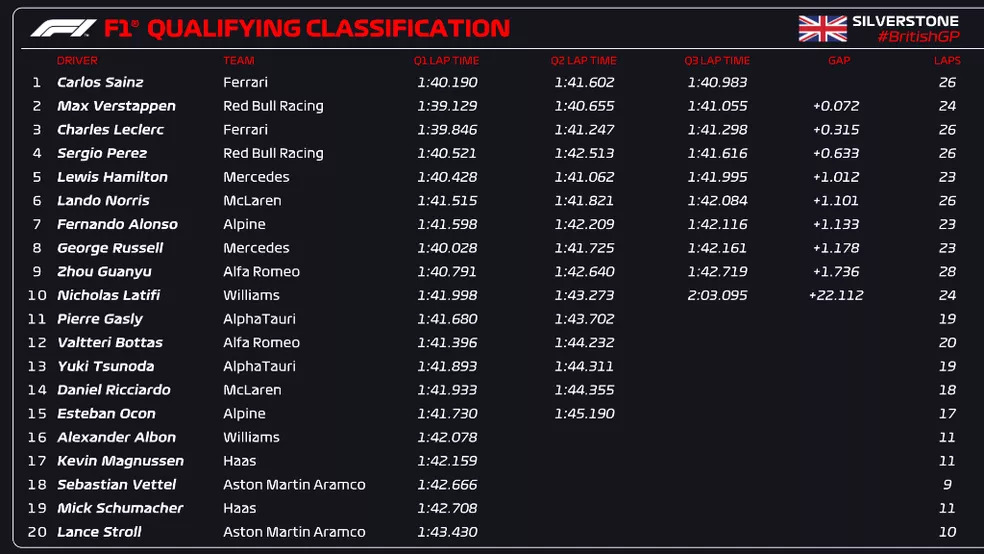Click the LAPS column header
This screenshot has width=984, height=554.
pos(947,60)
